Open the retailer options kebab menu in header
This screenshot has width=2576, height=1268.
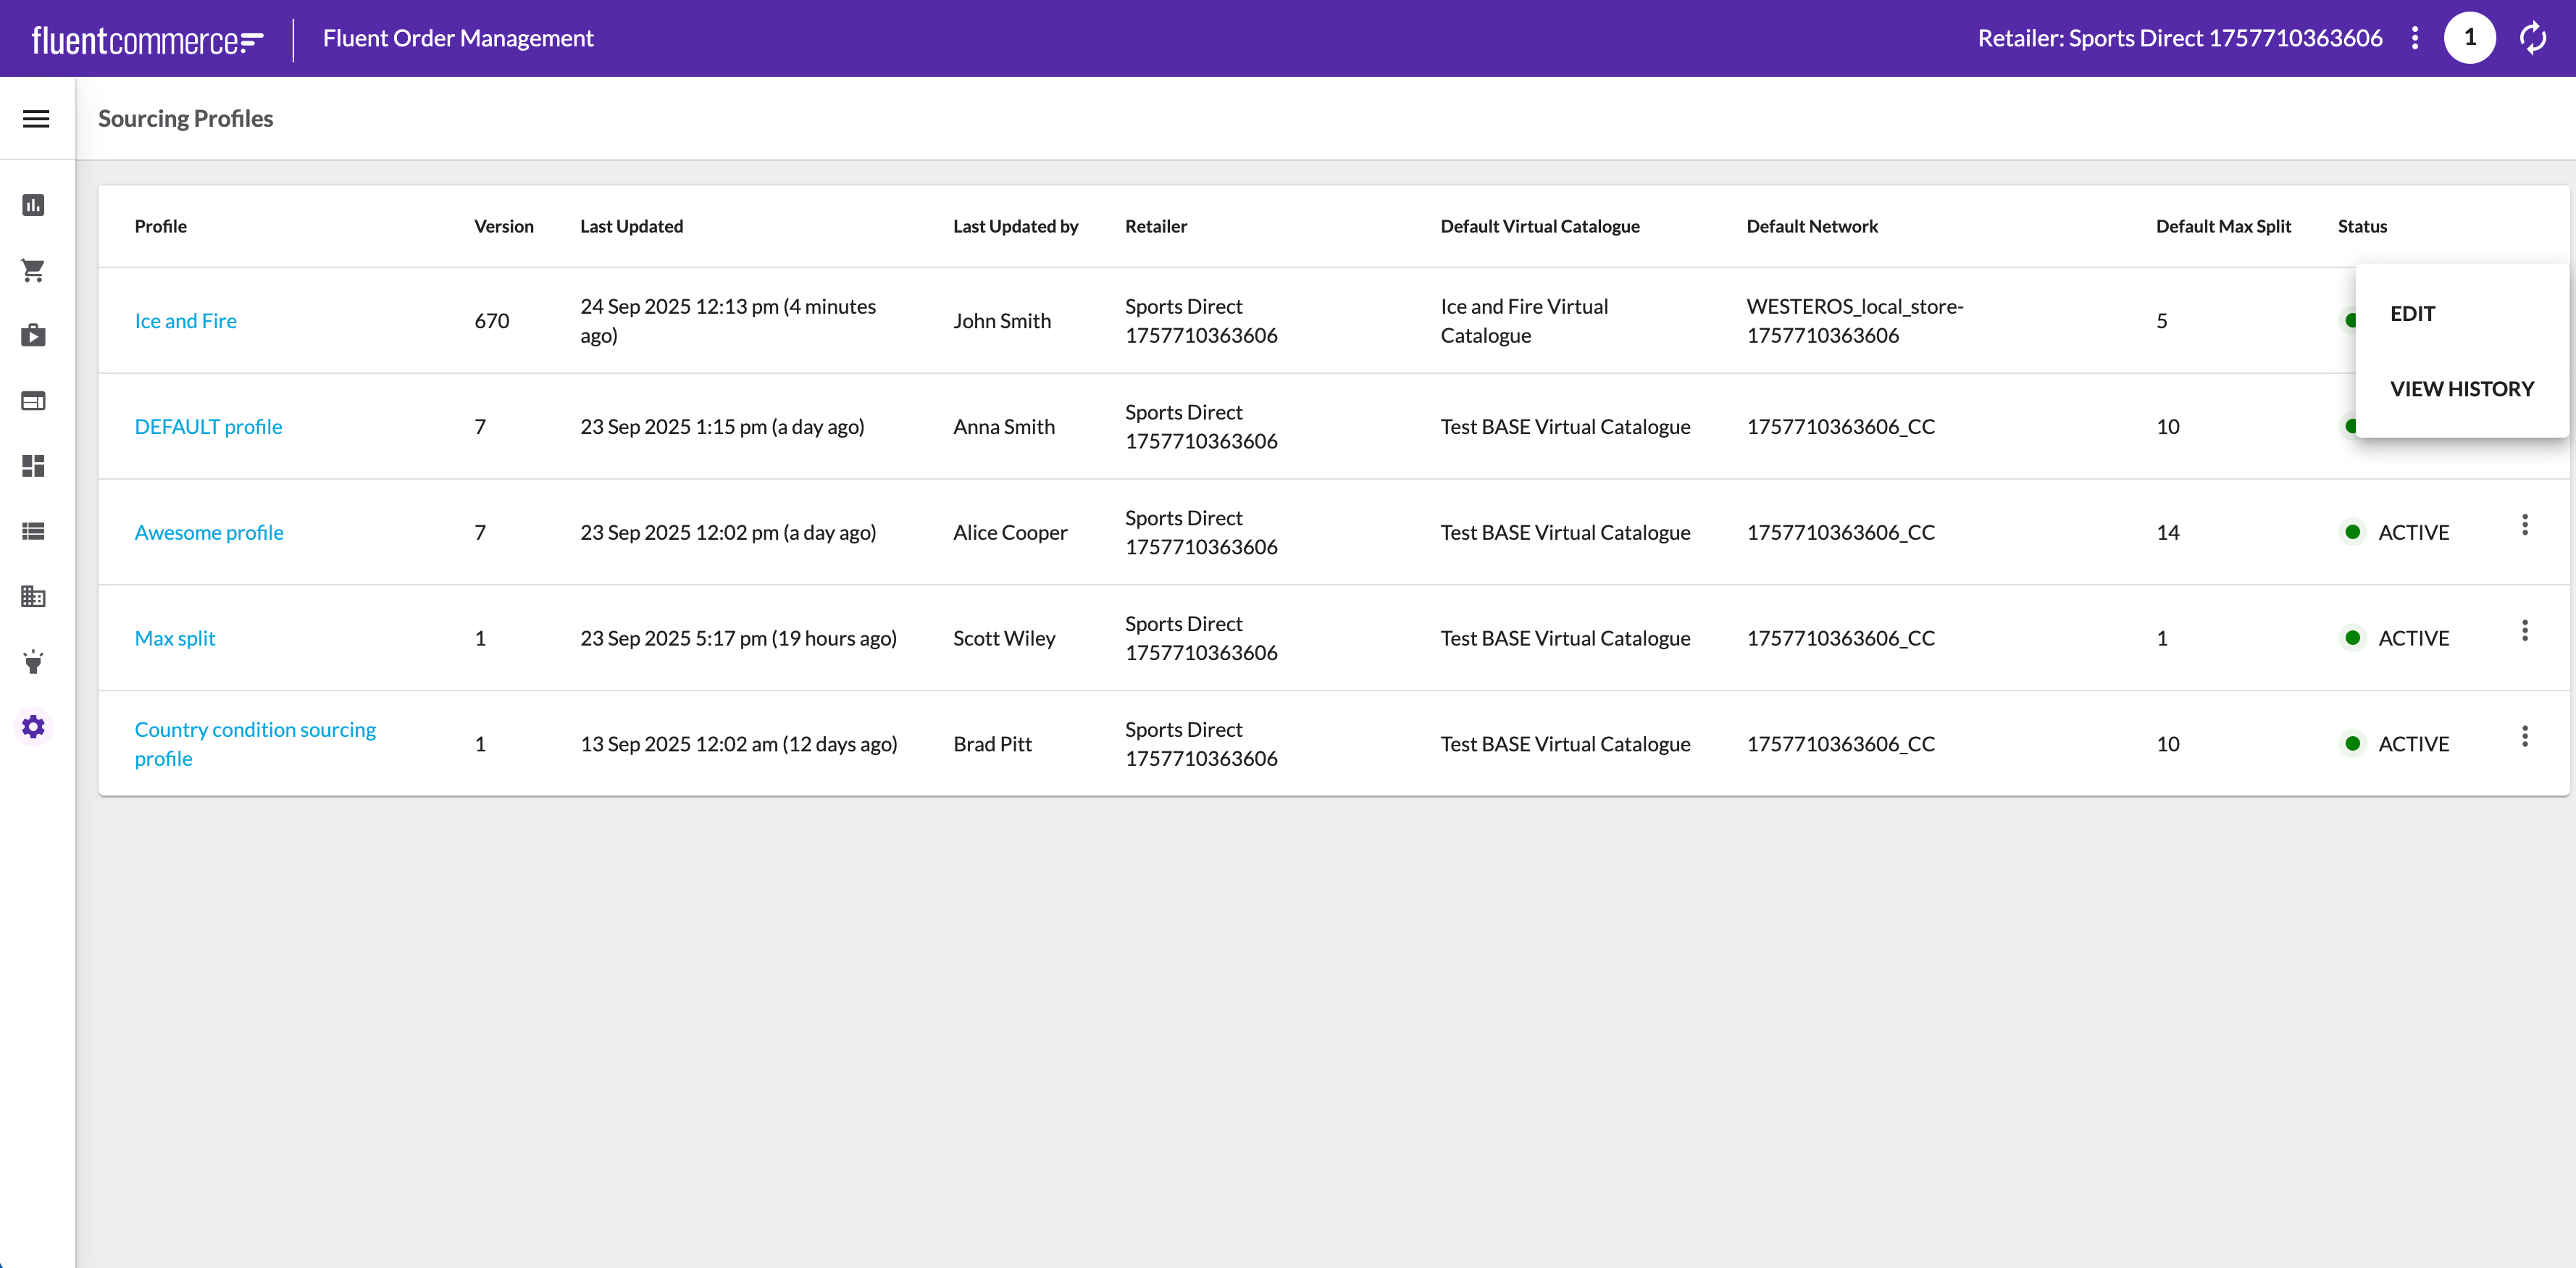[2415, 38]
